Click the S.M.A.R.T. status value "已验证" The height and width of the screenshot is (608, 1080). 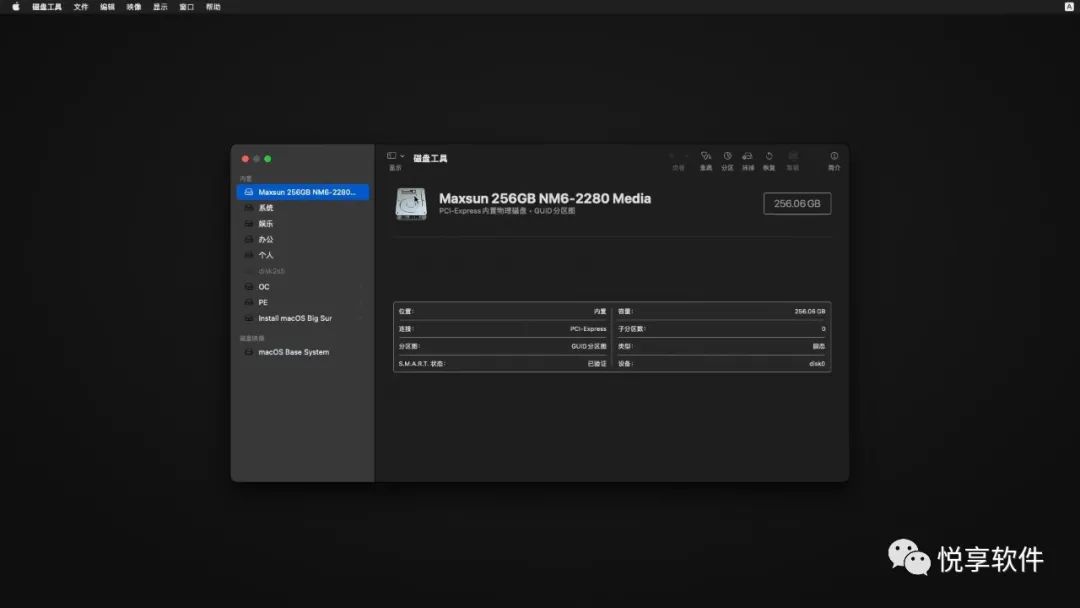click(x=597, y=364)
